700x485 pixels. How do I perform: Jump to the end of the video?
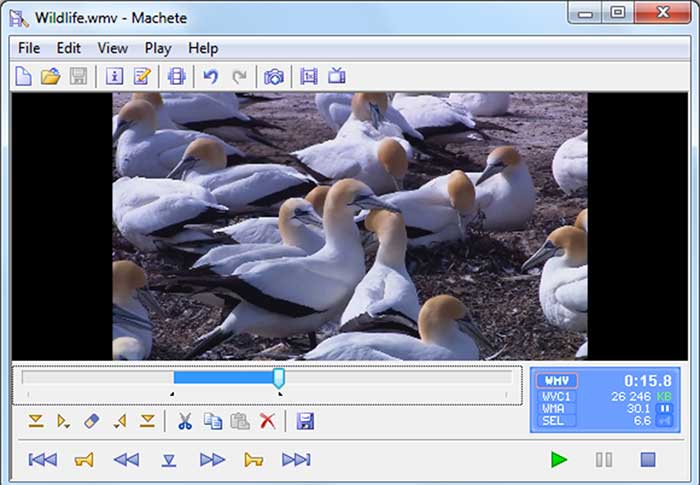click(x=296, y=460)
